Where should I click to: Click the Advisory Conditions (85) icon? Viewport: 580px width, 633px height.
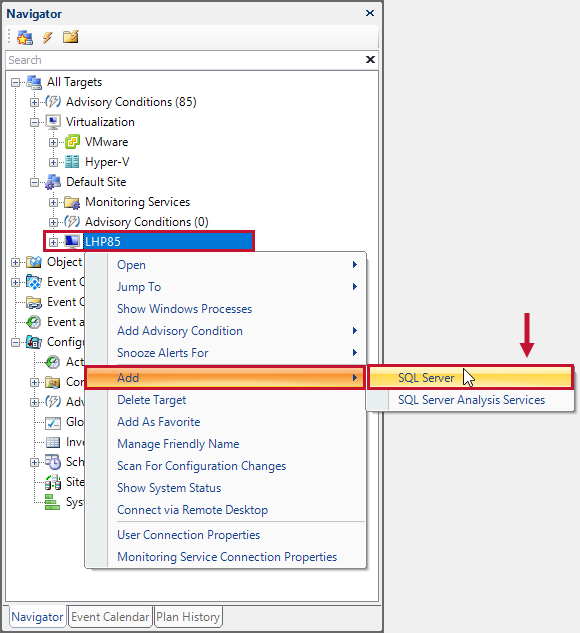point(53,101)
